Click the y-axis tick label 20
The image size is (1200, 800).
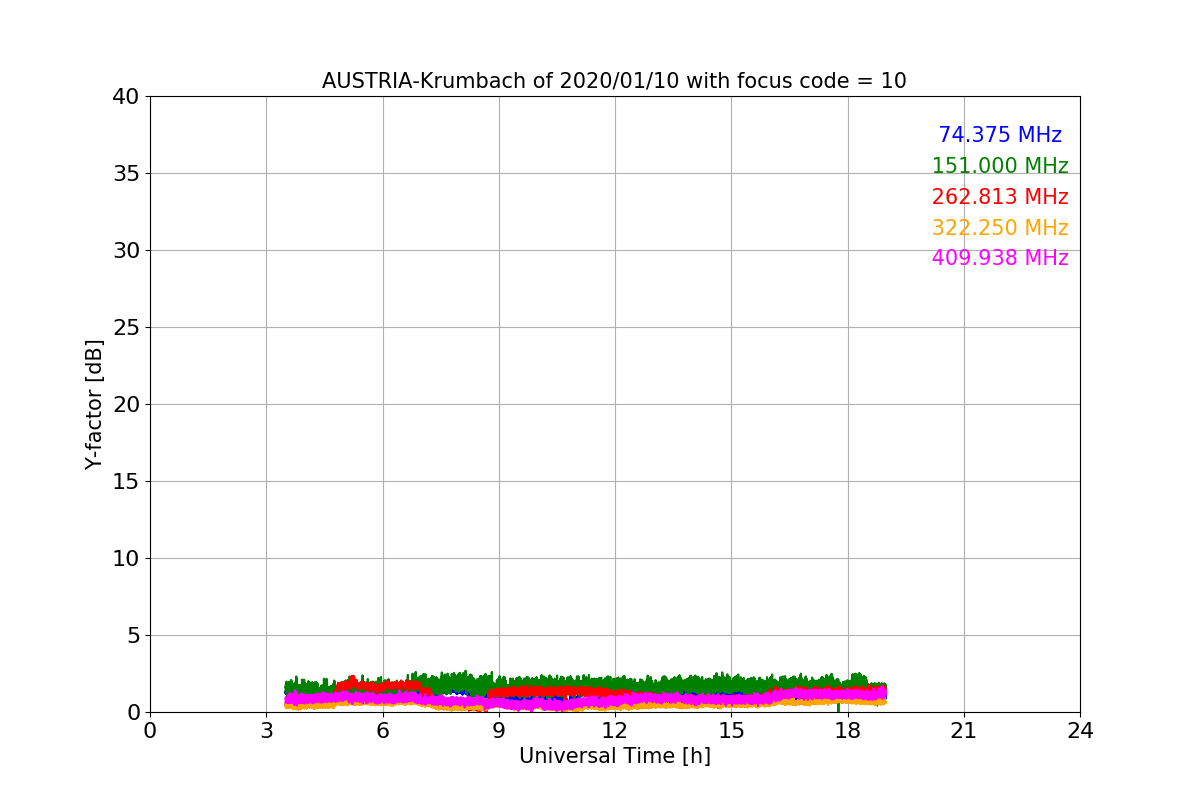click(x=126, y=405)
